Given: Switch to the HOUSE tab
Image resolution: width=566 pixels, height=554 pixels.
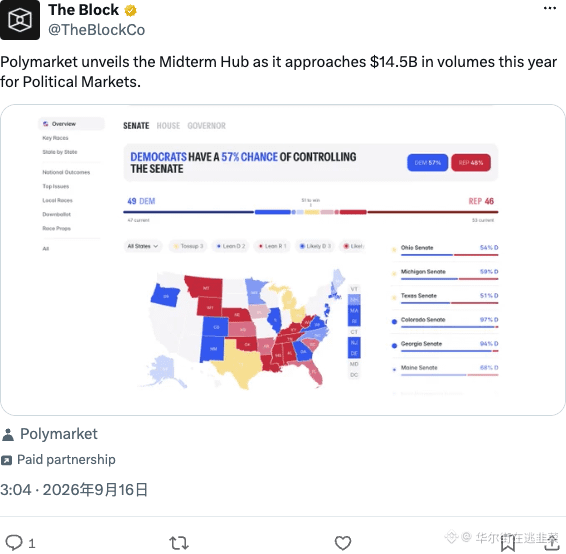Looking at the screenshot, I should point(168,126).
